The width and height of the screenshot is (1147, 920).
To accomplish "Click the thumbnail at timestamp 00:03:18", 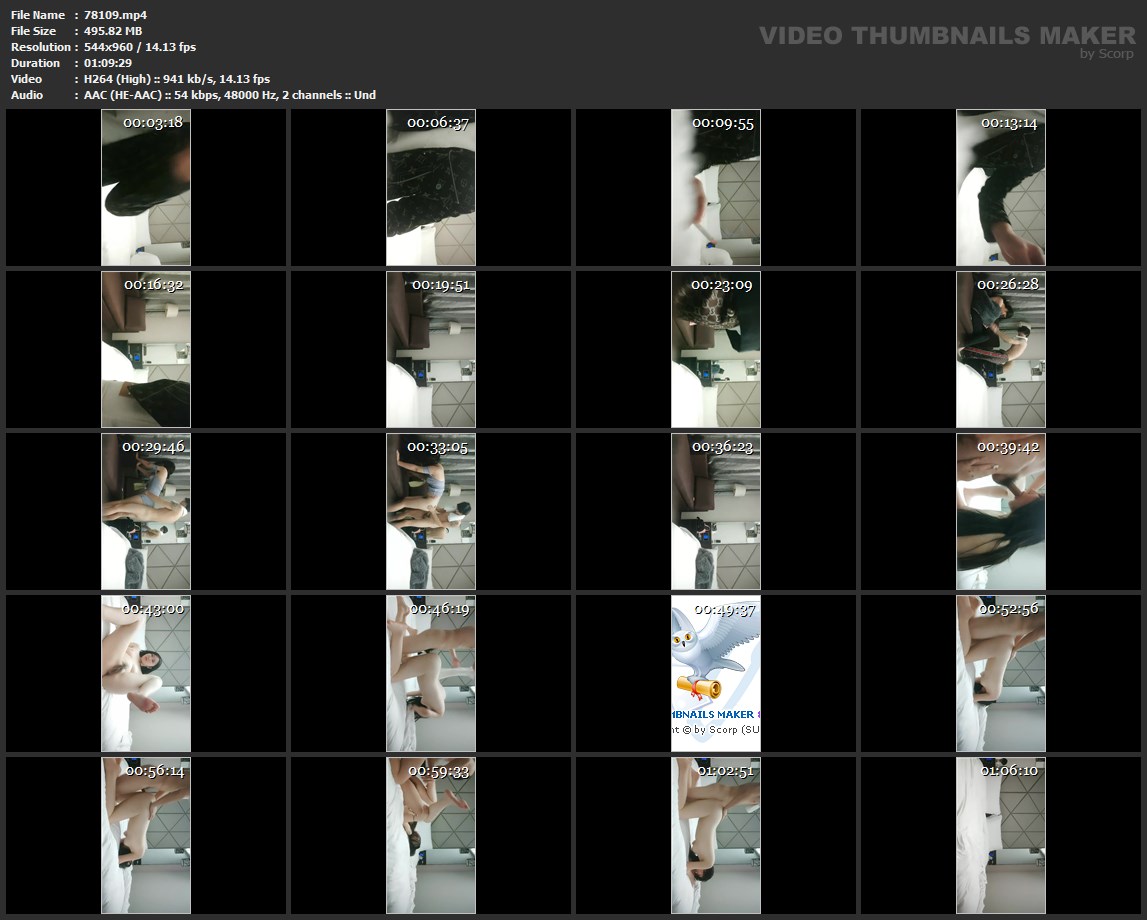I will [146, 188].
